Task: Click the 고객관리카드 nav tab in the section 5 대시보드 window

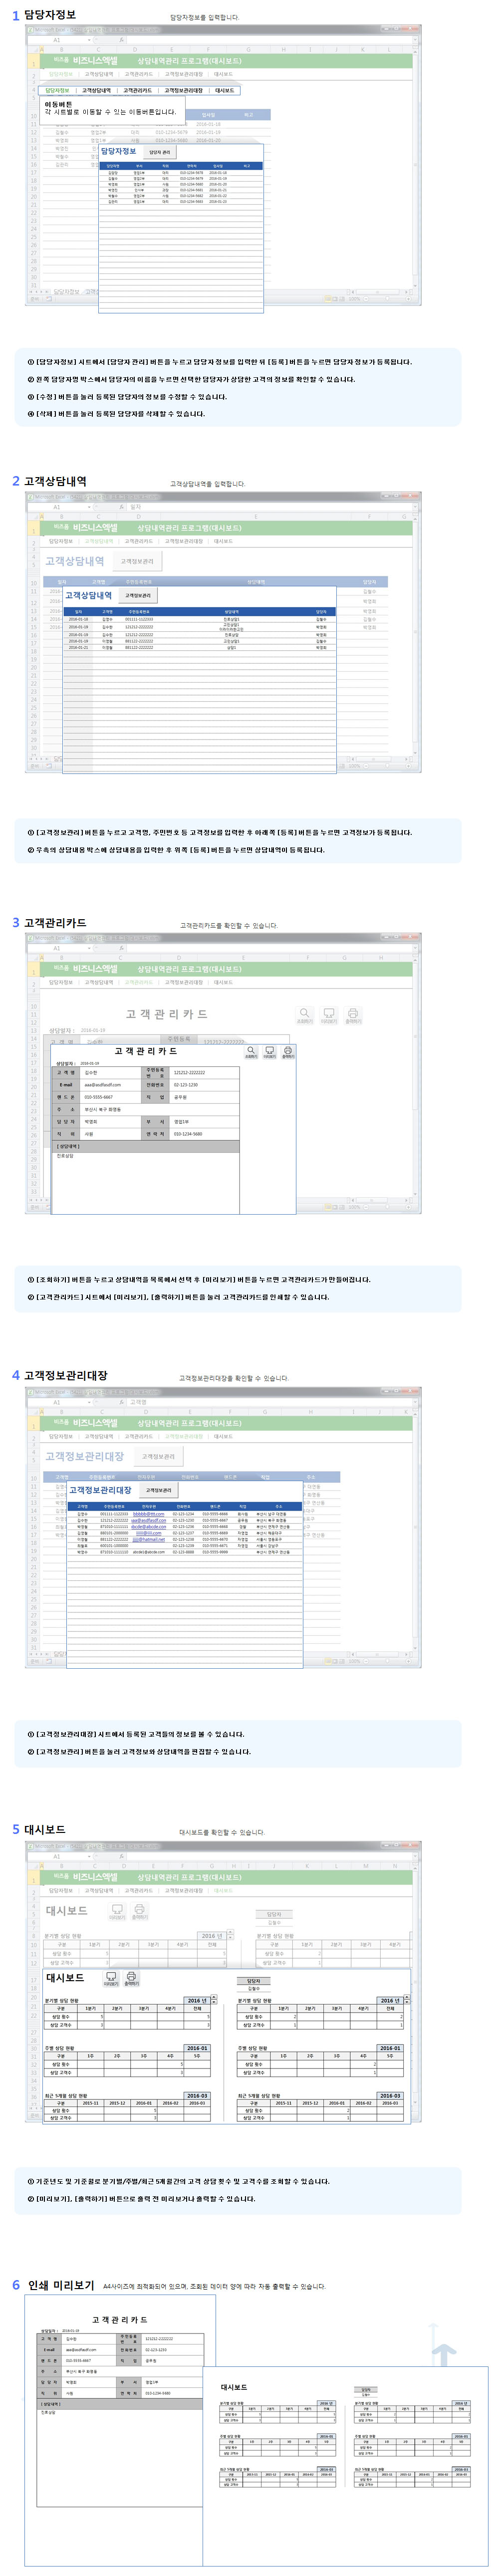Action: point(139,1890)
